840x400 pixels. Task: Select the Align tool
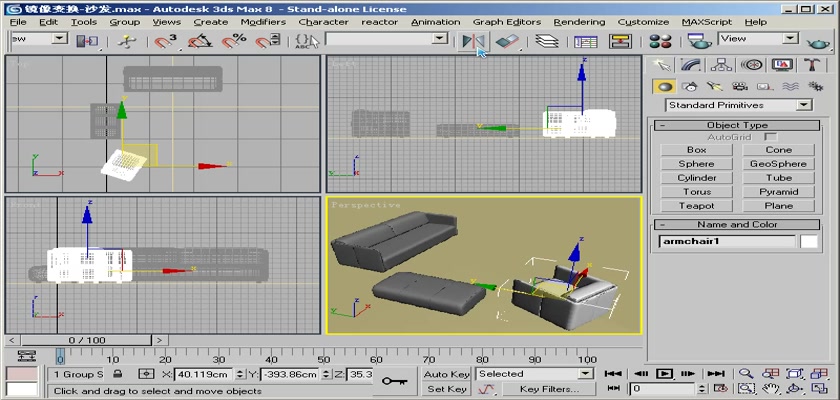(x=508, y=41)
